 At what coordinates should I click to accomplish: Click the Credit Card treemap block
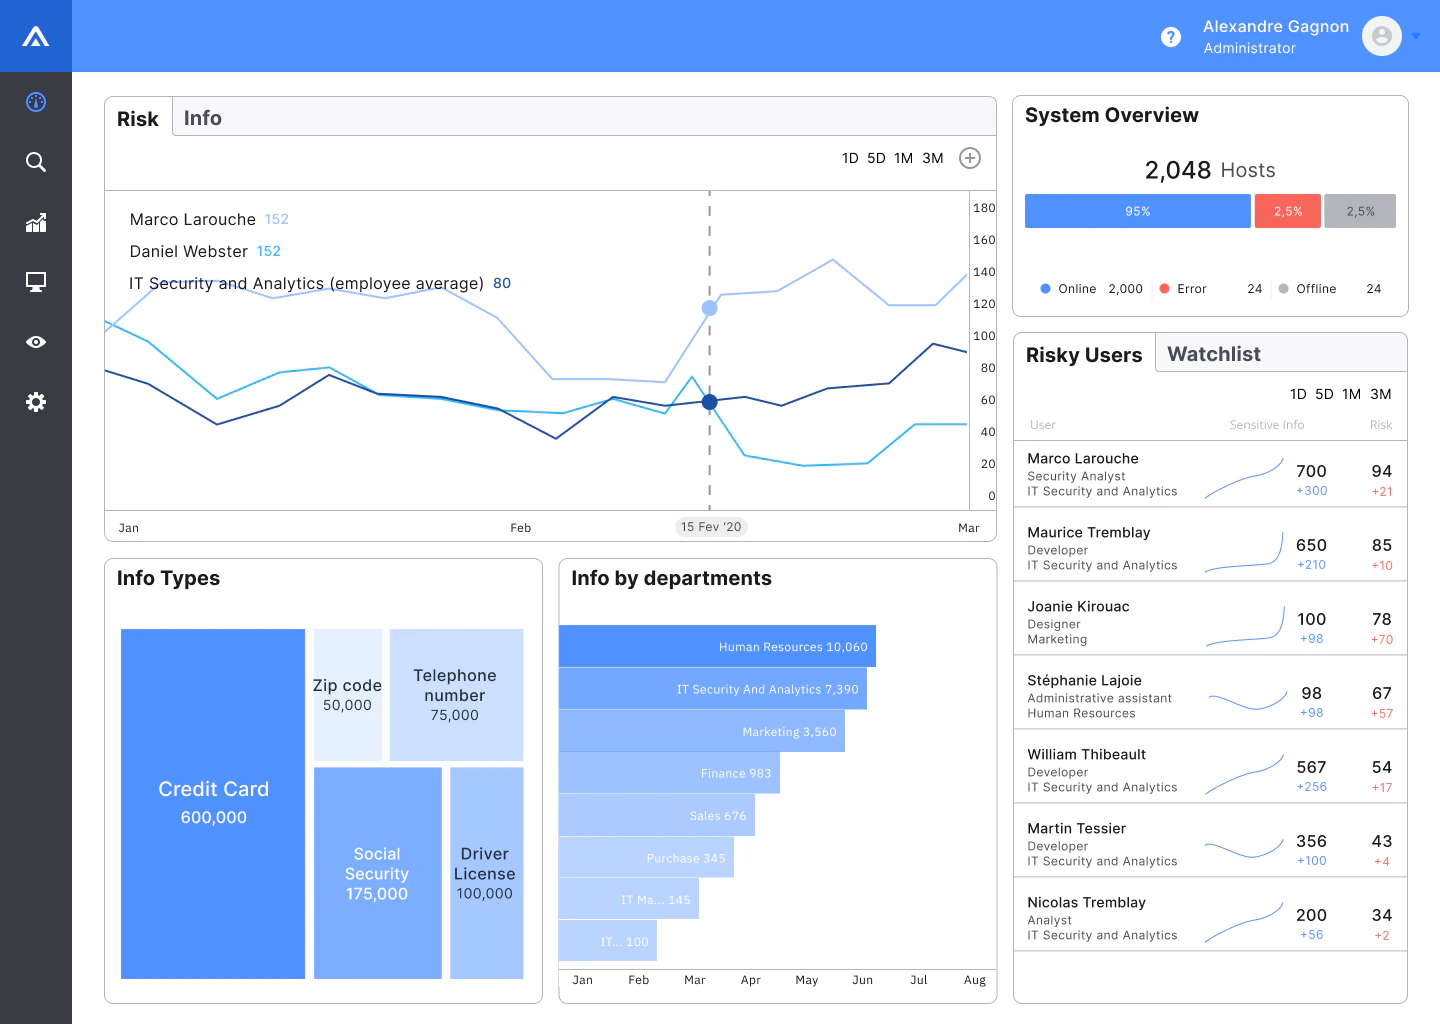tap(213, 804)
